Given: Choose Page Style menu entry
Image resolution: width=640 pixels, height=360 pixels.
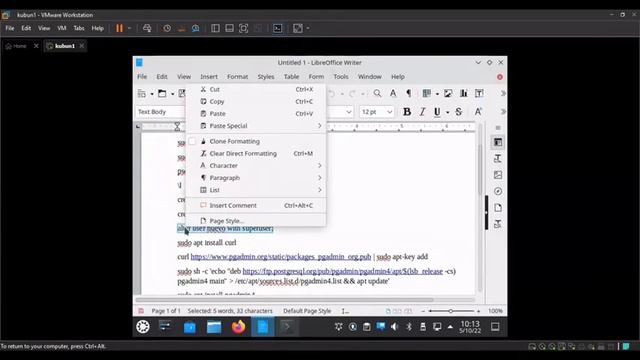Looking at the screenshot, I should (256, 221).
